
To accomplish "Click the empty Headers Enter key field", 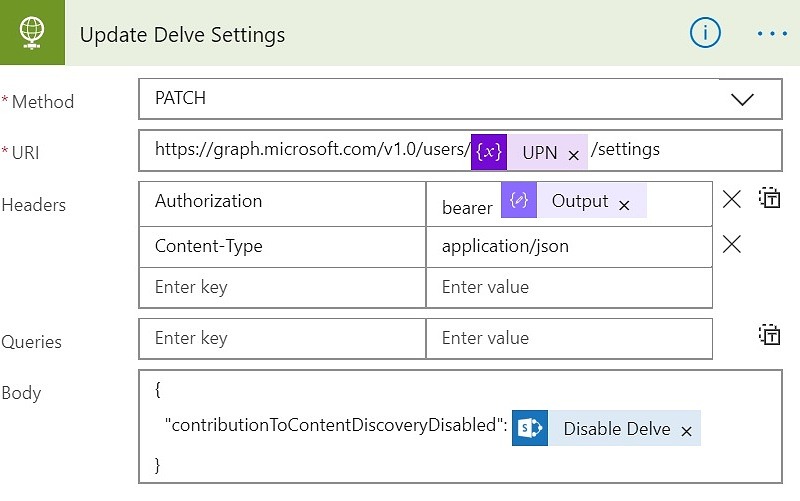I will click(282, 287).
